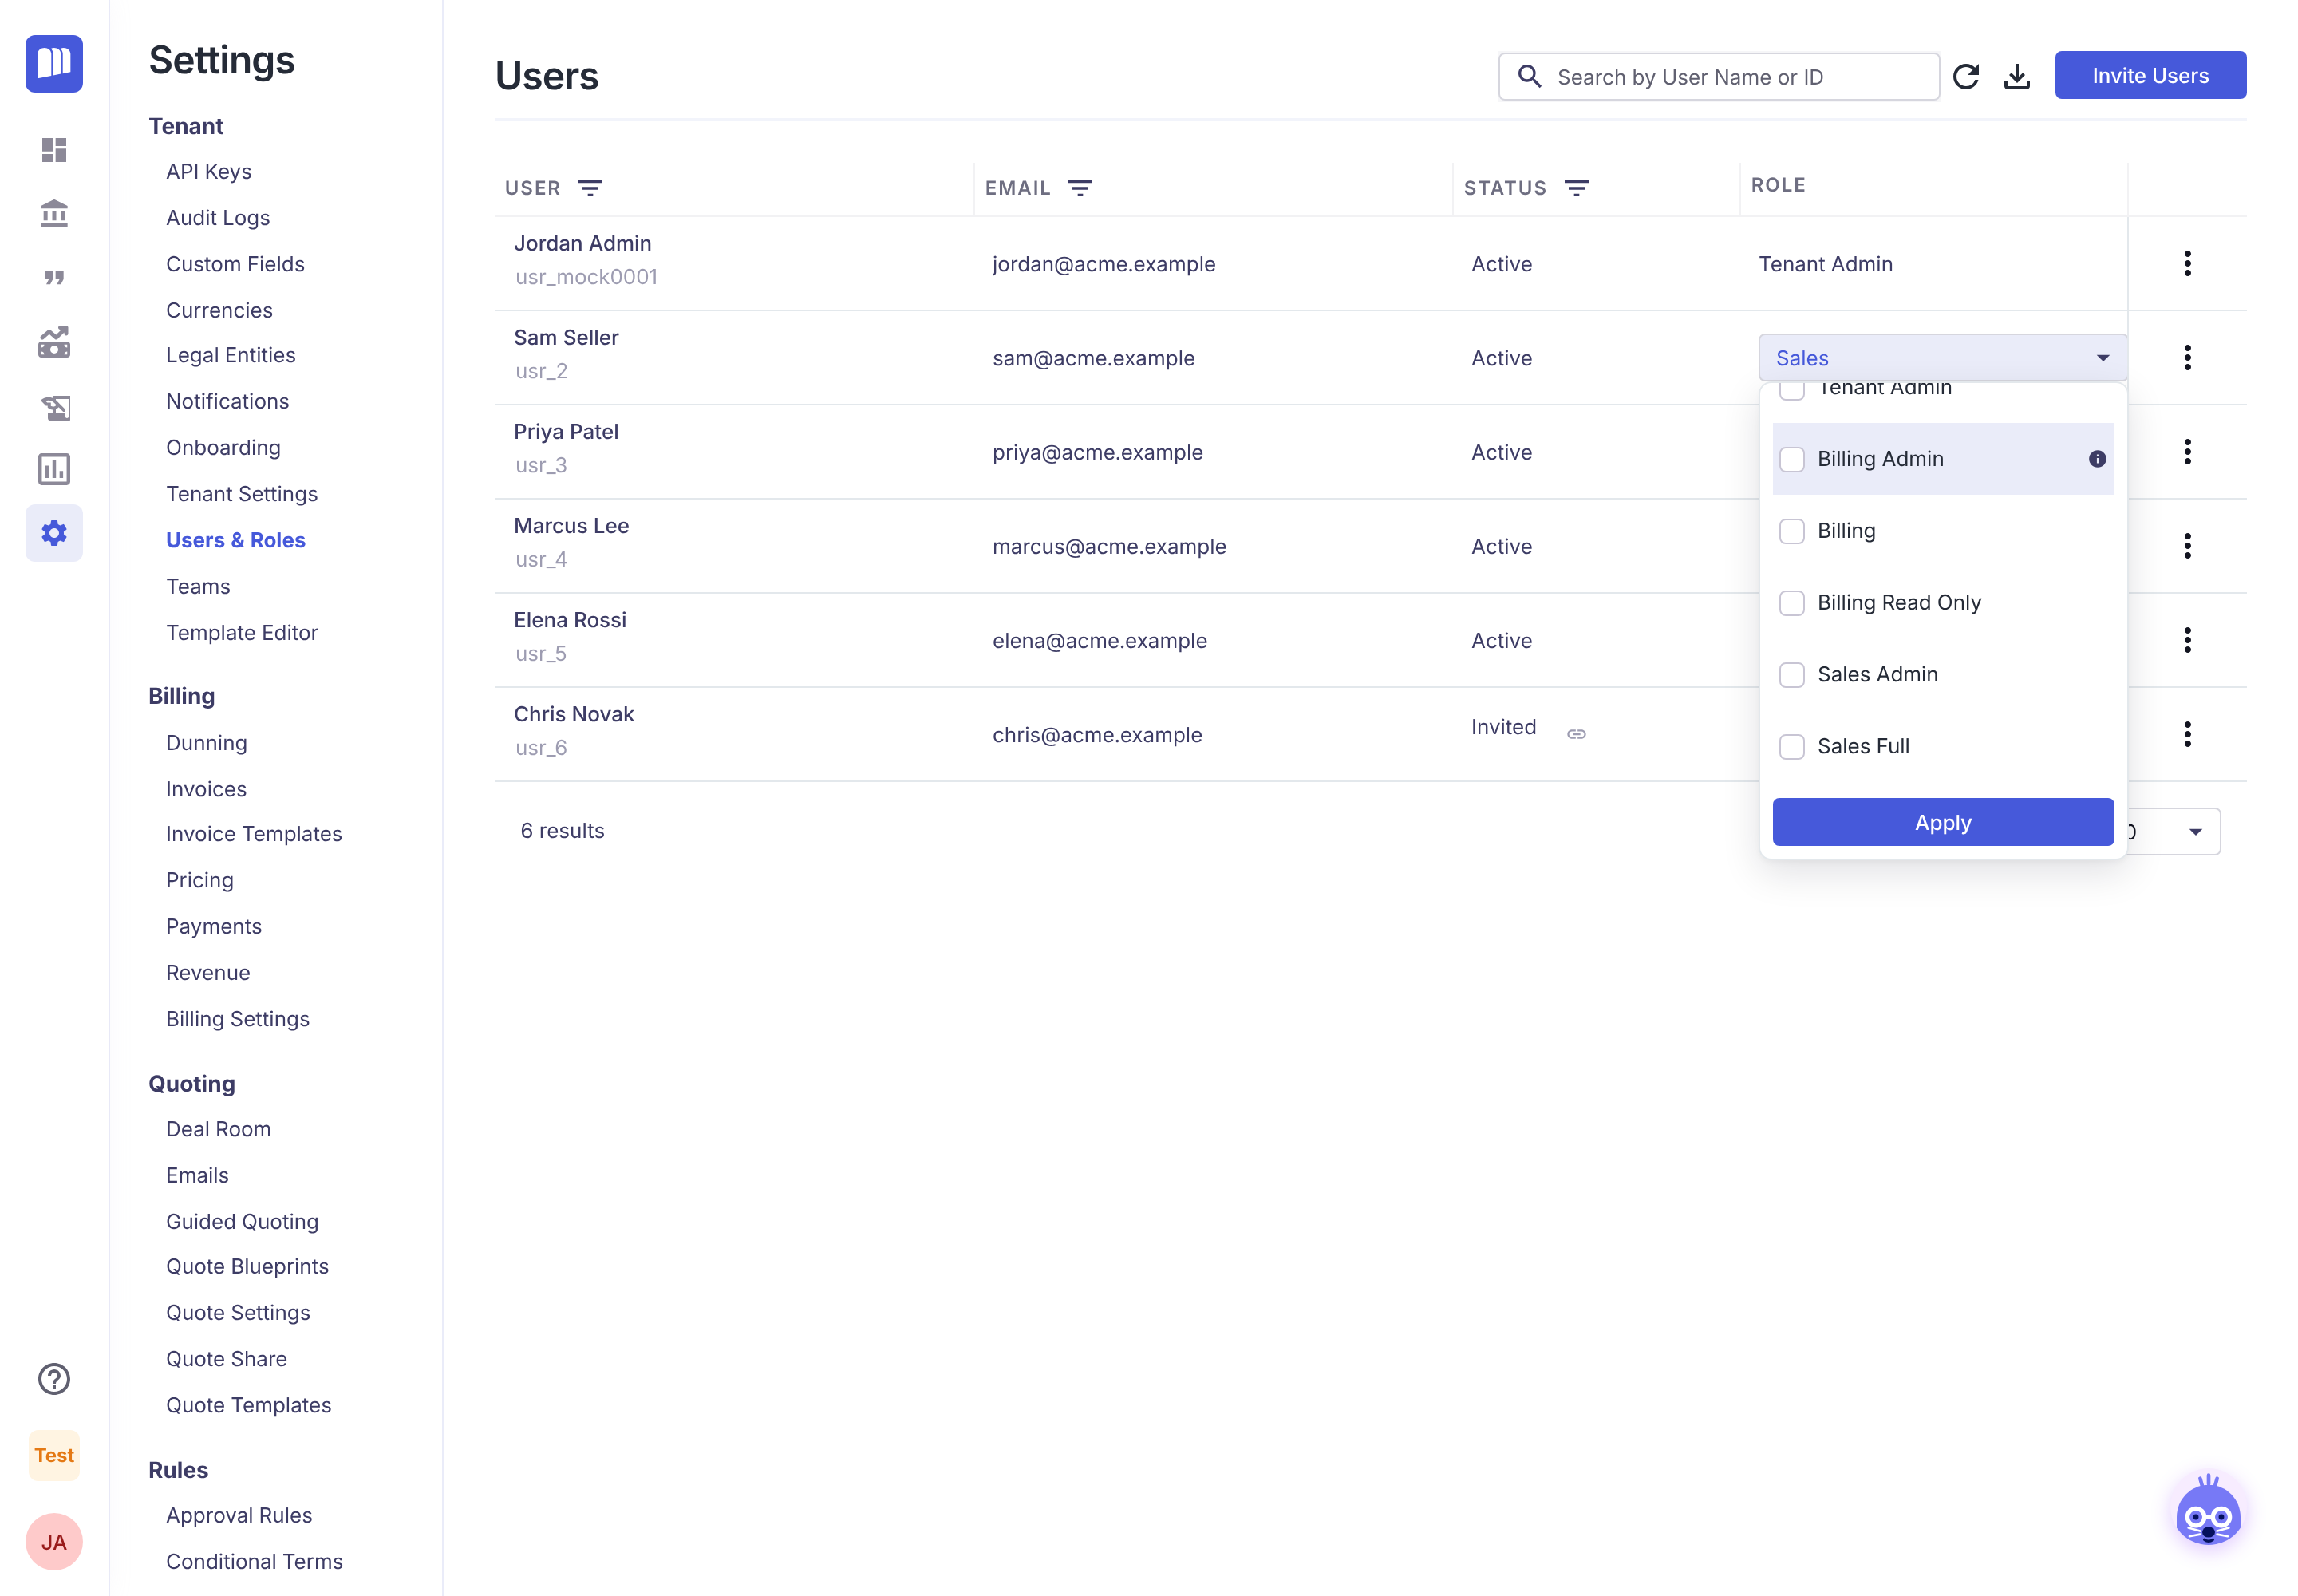
Task: Open Quote Blueprints link
Action: 247,1266
